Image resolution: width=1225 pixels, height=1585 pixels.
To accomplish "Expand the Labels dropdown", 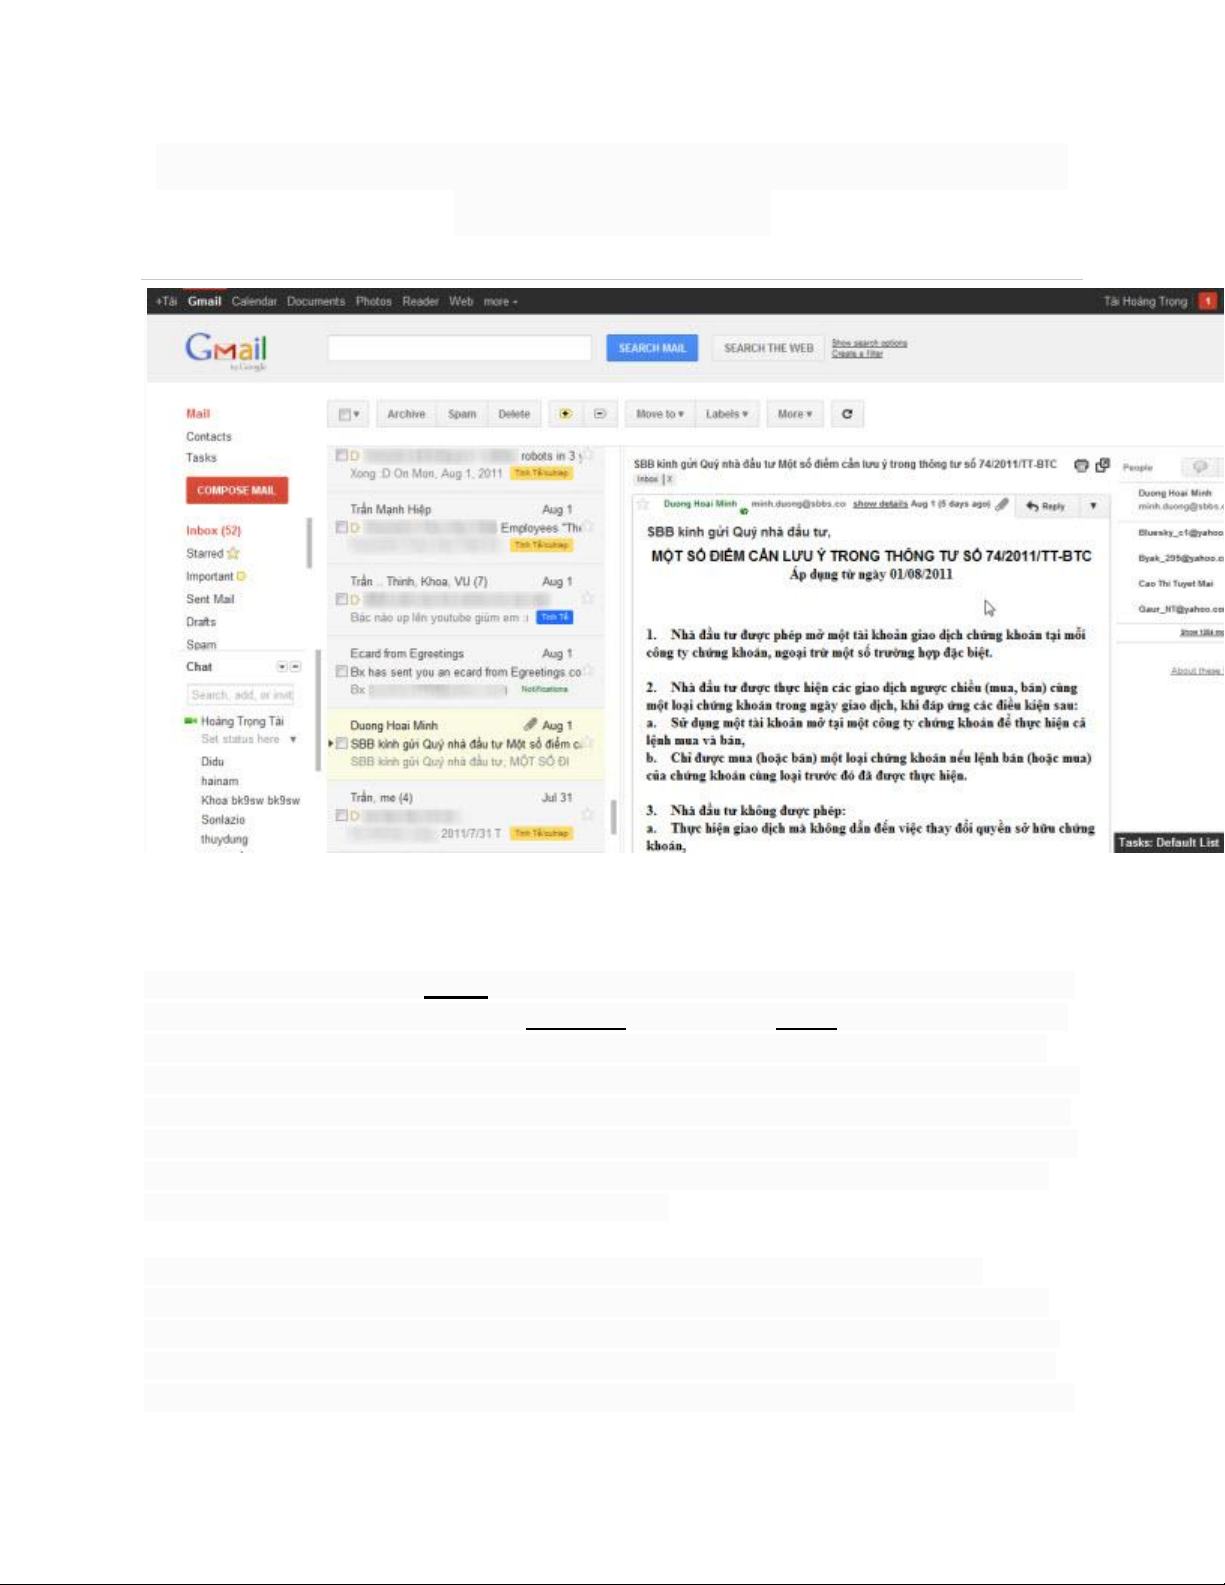I will pos(727,414).
